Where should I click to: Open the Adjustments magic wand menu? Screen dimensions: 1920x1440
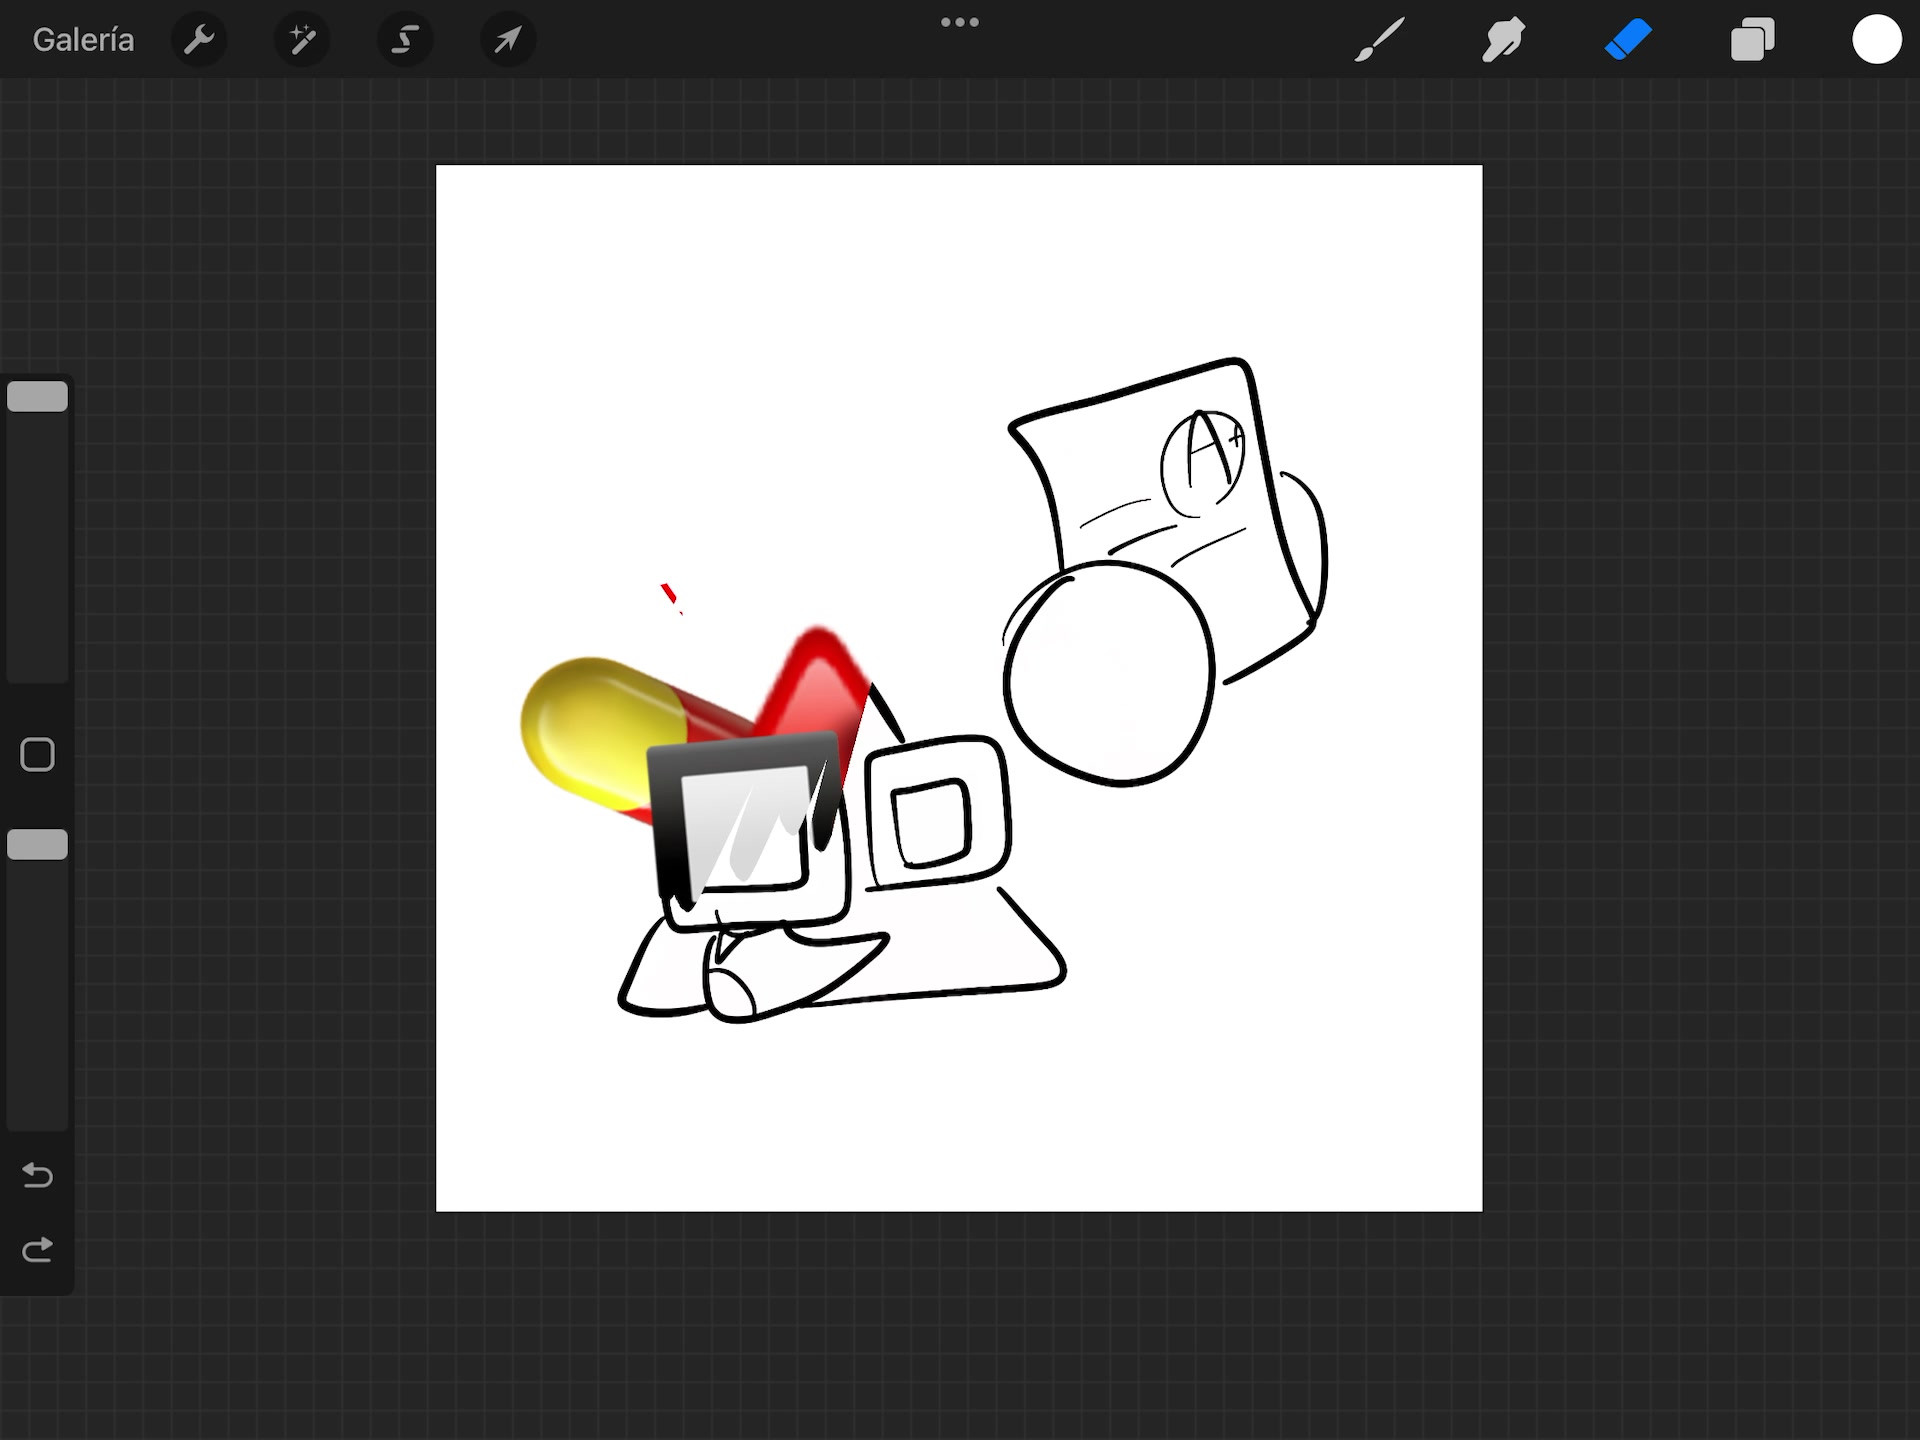pos(302,40)
